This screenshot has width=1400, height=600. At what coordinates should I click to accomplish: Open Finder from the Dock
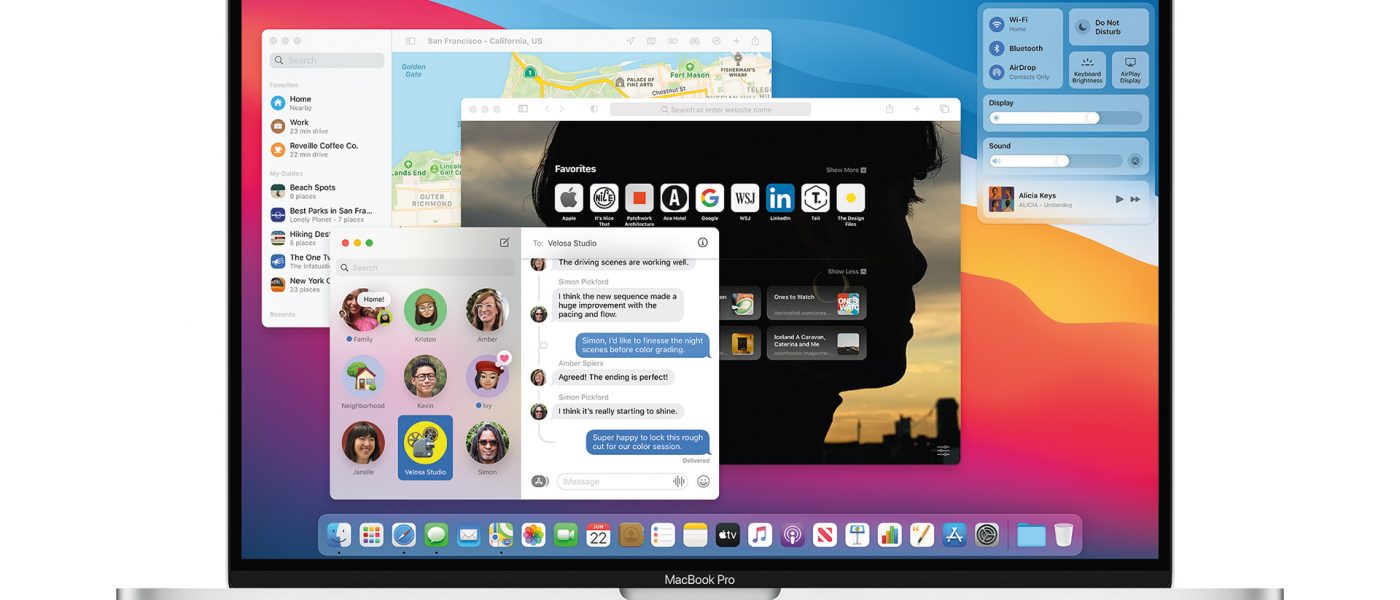(339, 535)
